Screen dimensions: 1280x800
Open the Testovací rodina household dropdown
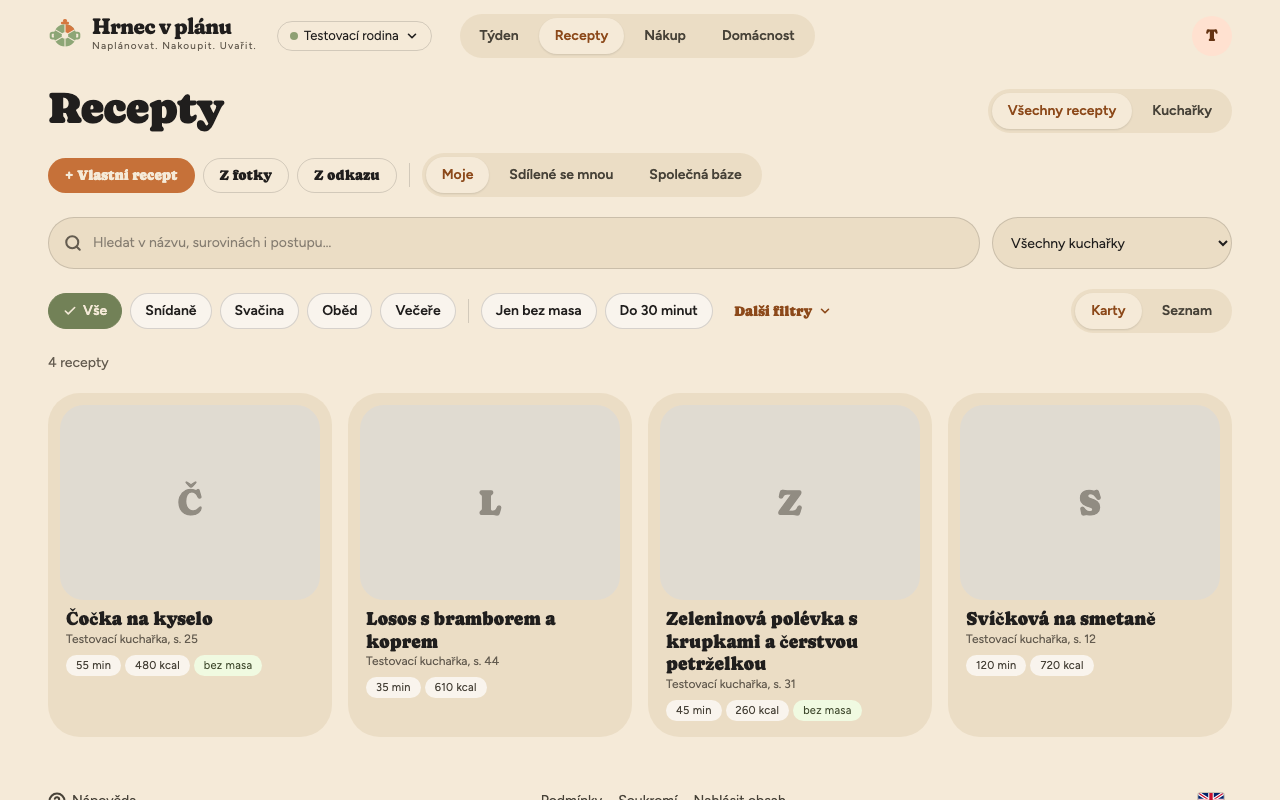[x=354, y=36]
